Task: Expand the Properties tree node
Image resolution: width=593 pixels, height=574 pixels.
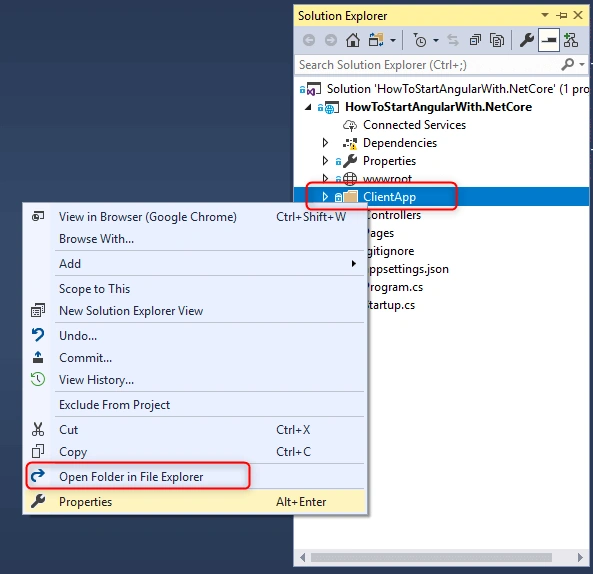Action: pos(325,161)
